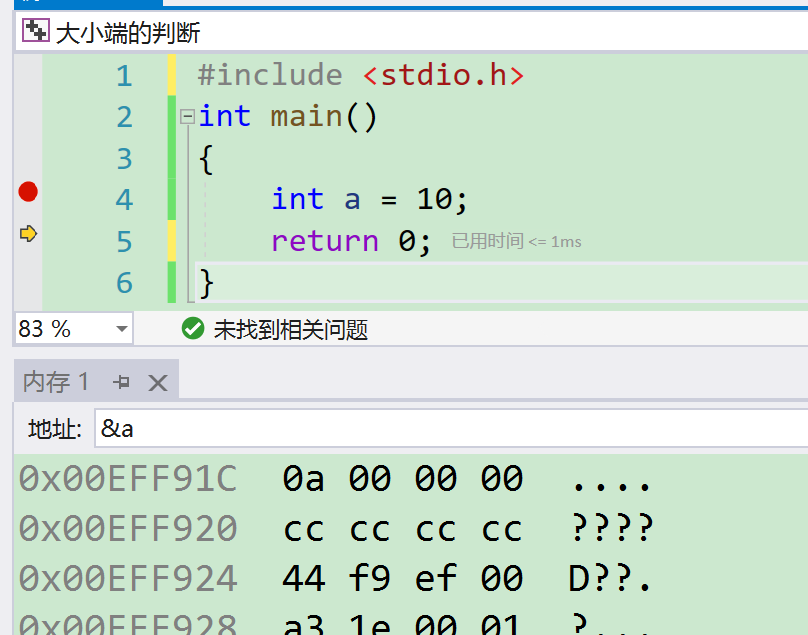The image size is (808, 635).
Task: Click the byte f9 in memory view
Action: click(369, 578)
